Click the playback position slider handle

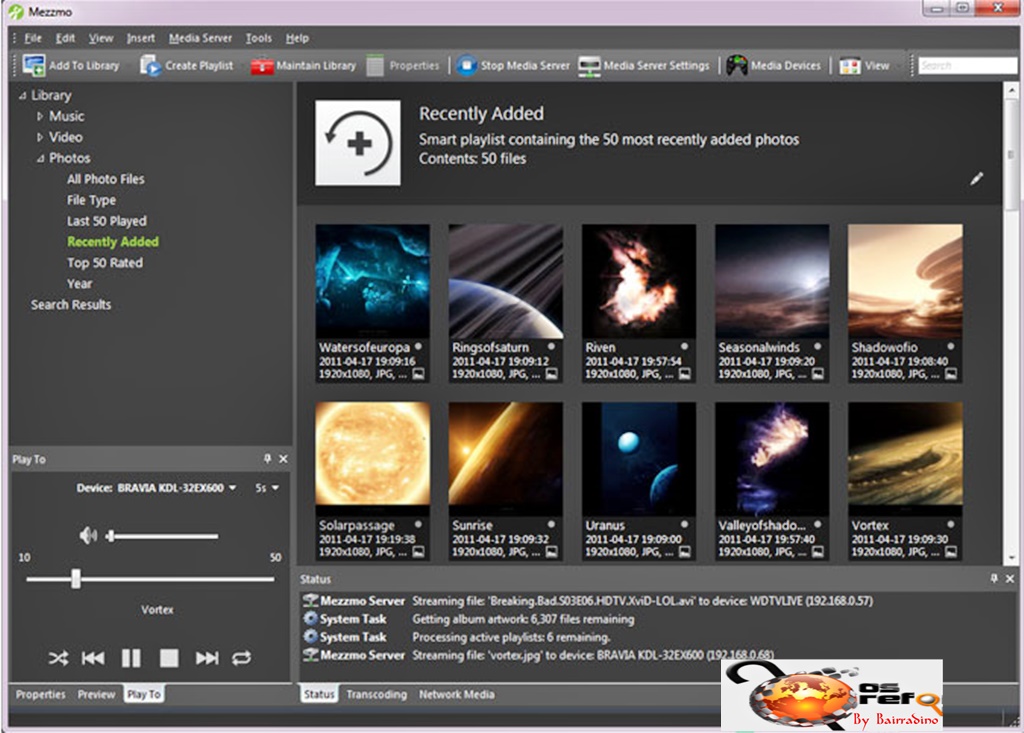pos(76,579)
